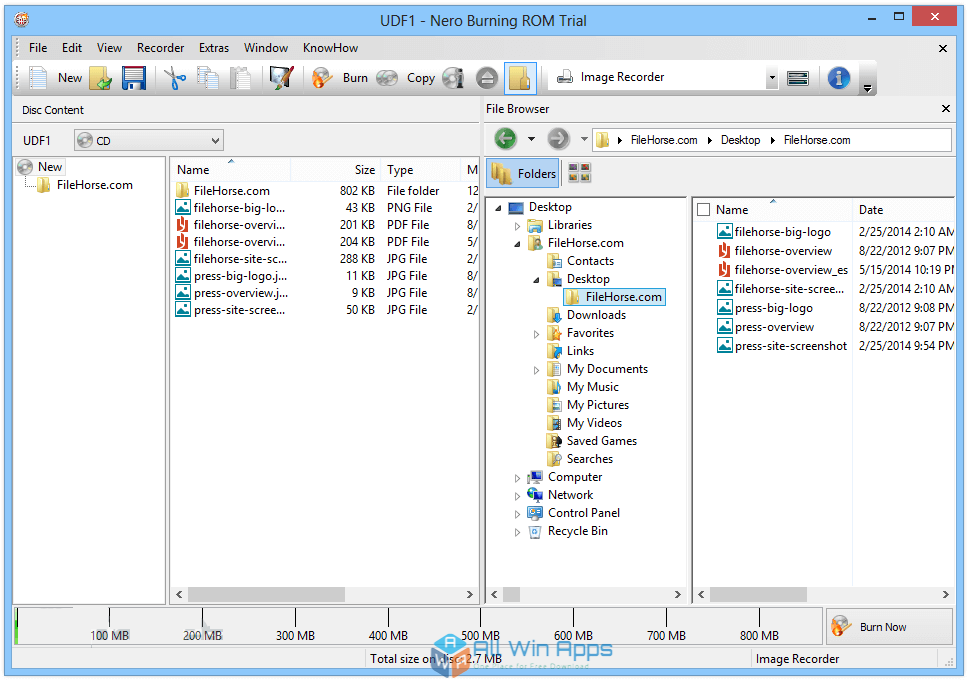Select filehorse-overview_es PDF in file browser
Viewport: 968px width, 681px height.
782,270
